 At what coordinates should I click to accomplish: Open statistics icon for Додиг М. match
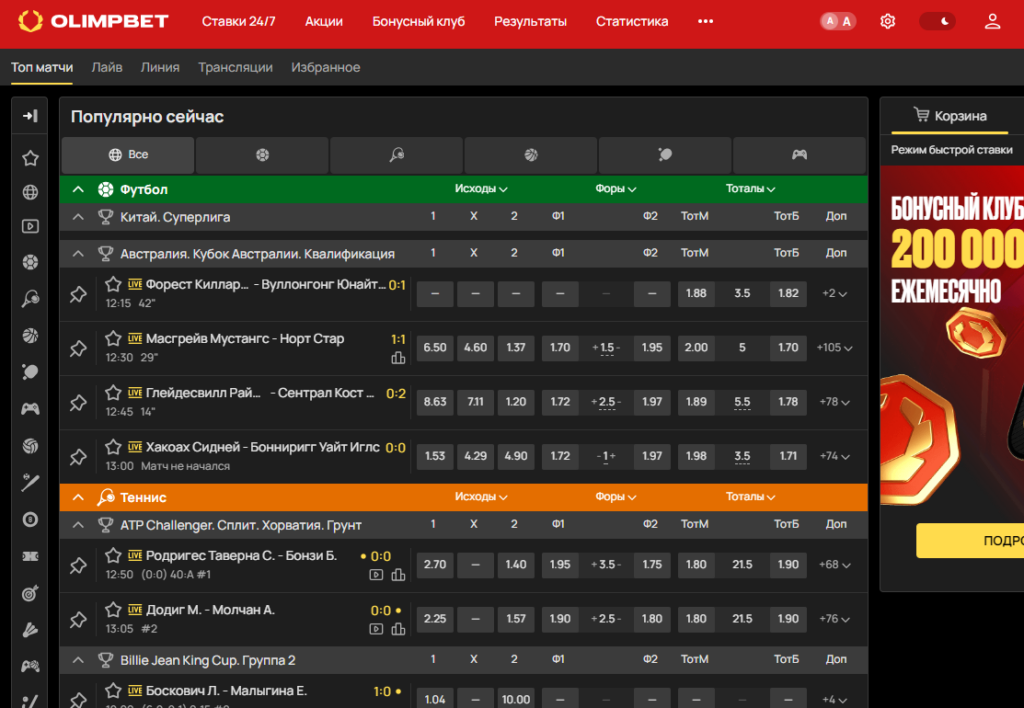[x=398, y=629]
